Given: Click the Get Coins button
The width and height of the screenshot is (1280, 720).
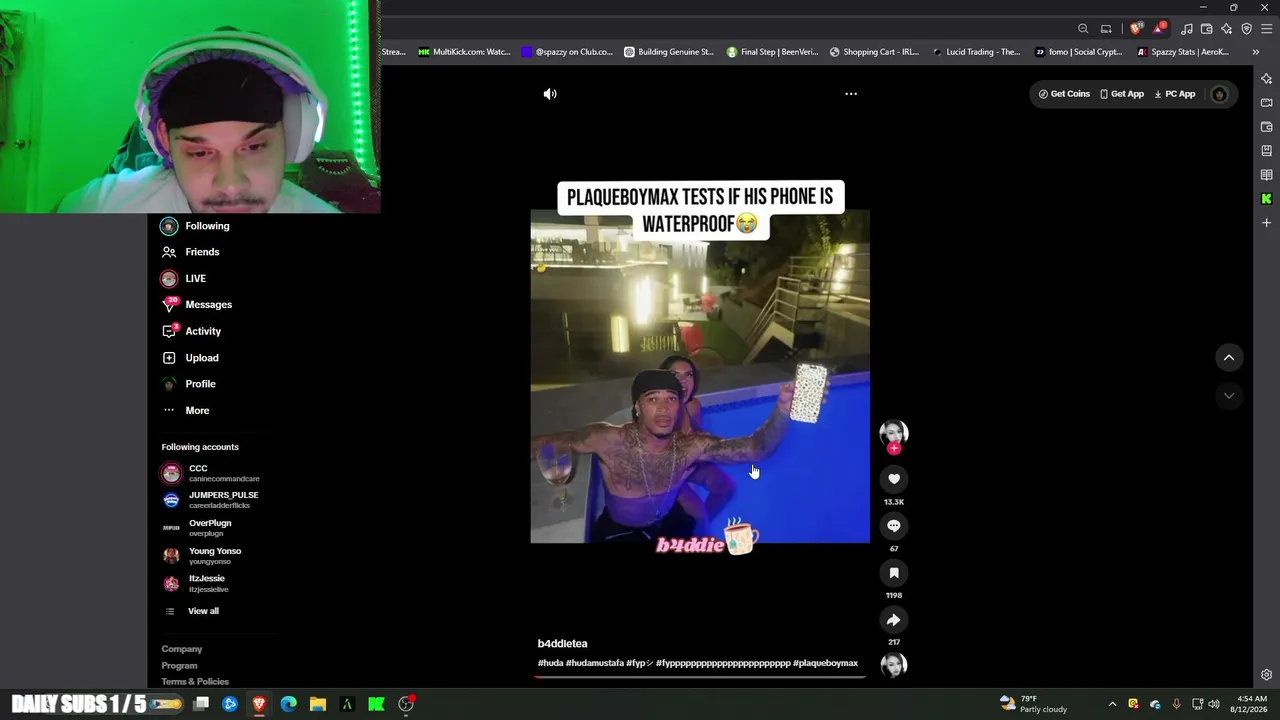Looking at the screenshot, I should point(1064,94).
